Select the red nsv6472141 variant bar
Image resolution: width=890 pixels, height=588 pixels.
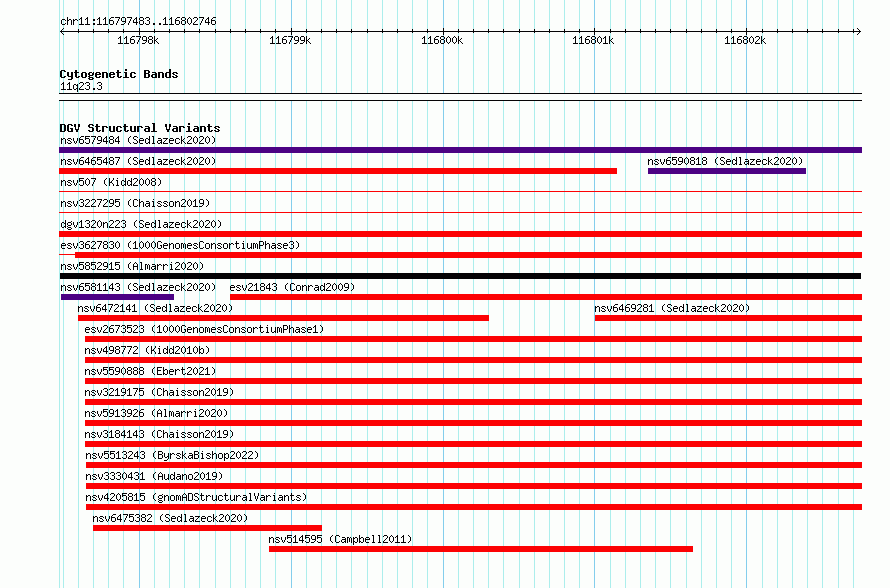(x=283, y=318)
